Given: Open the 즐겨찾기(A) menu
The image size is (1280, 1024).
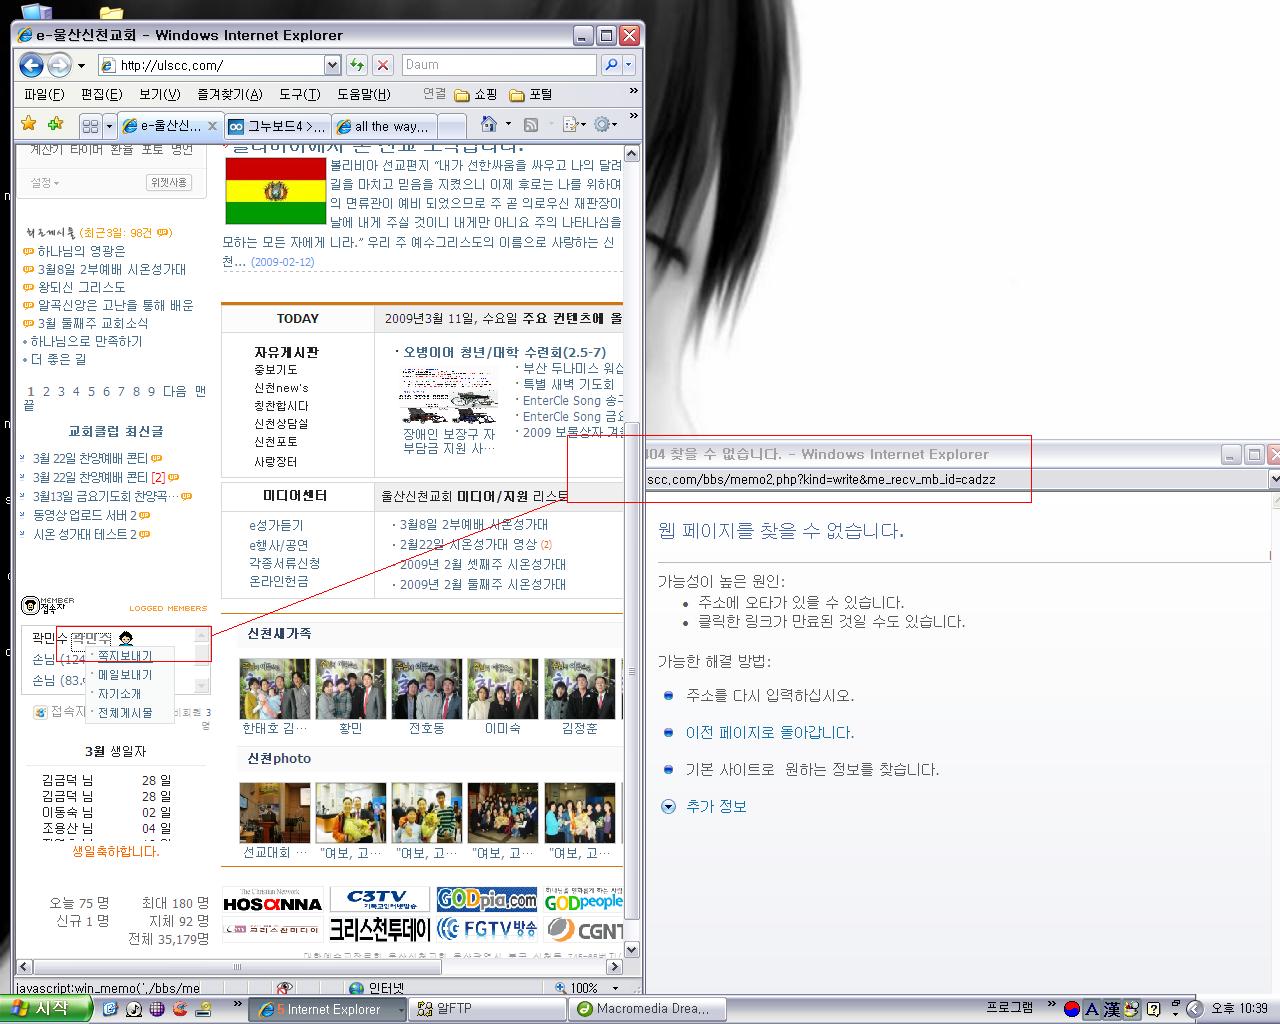Looking at the screenshot, I should [230, 94].
